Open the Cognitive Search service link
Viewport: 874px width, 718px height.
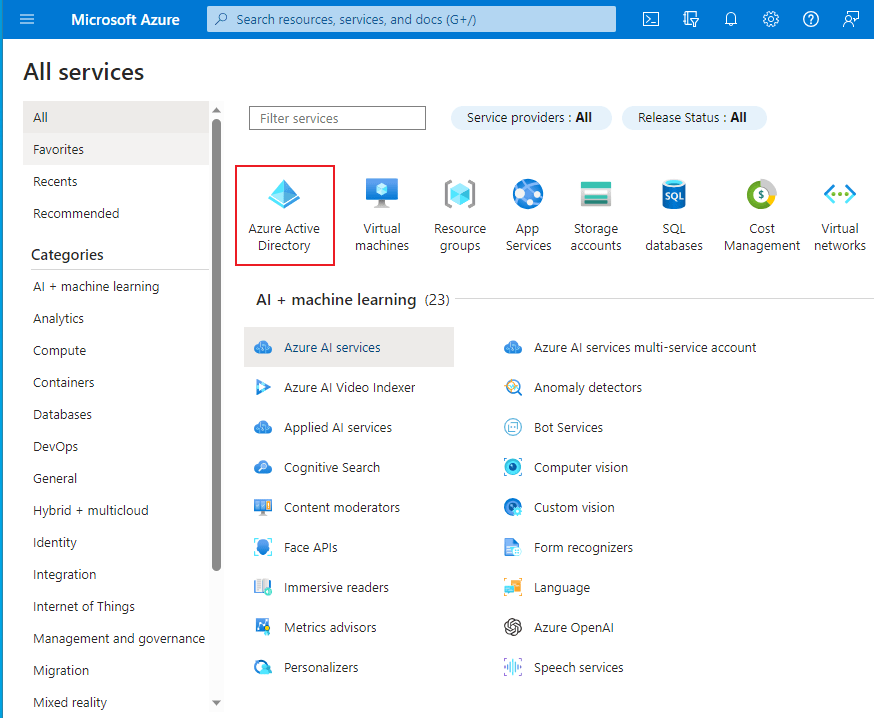pyautogui.click(x=332, y=468)
